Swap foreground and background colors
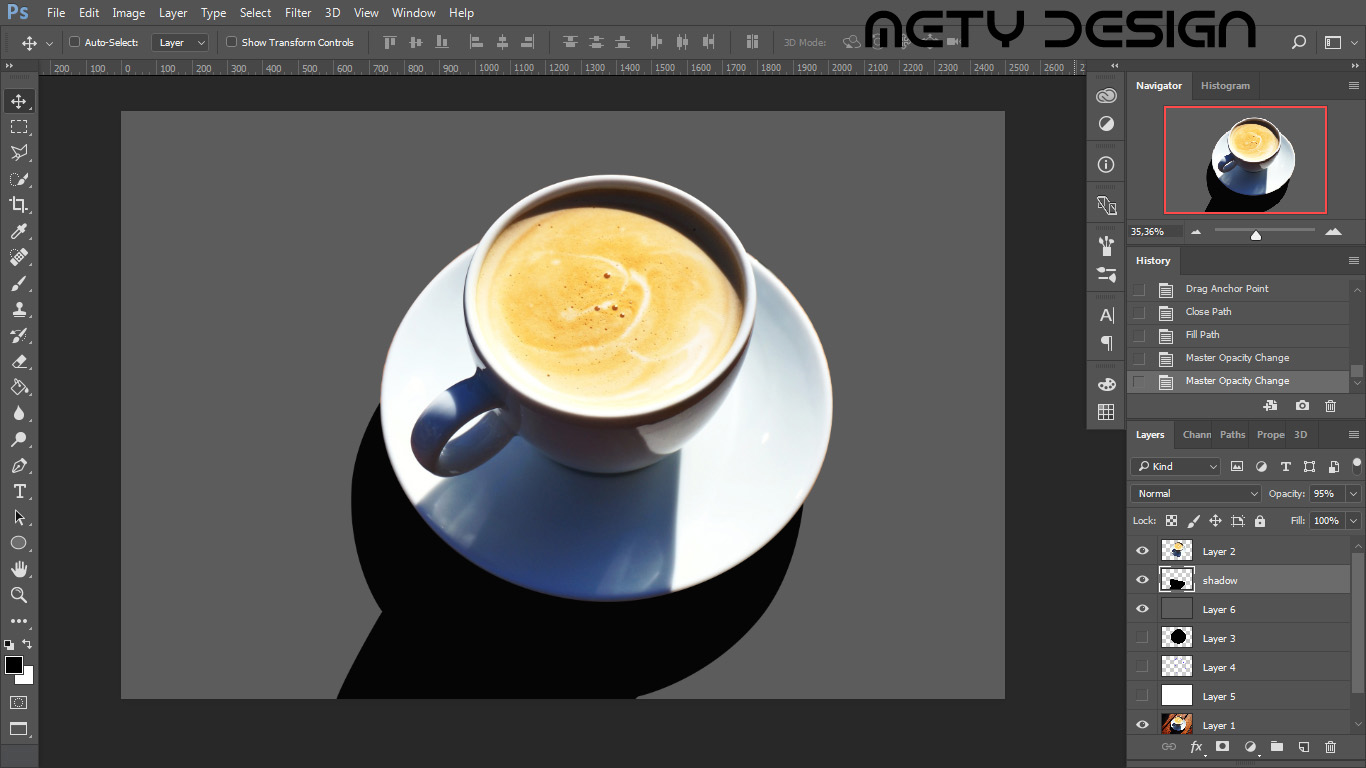This screenshot has width=1366, height=768. click(27, 645)
